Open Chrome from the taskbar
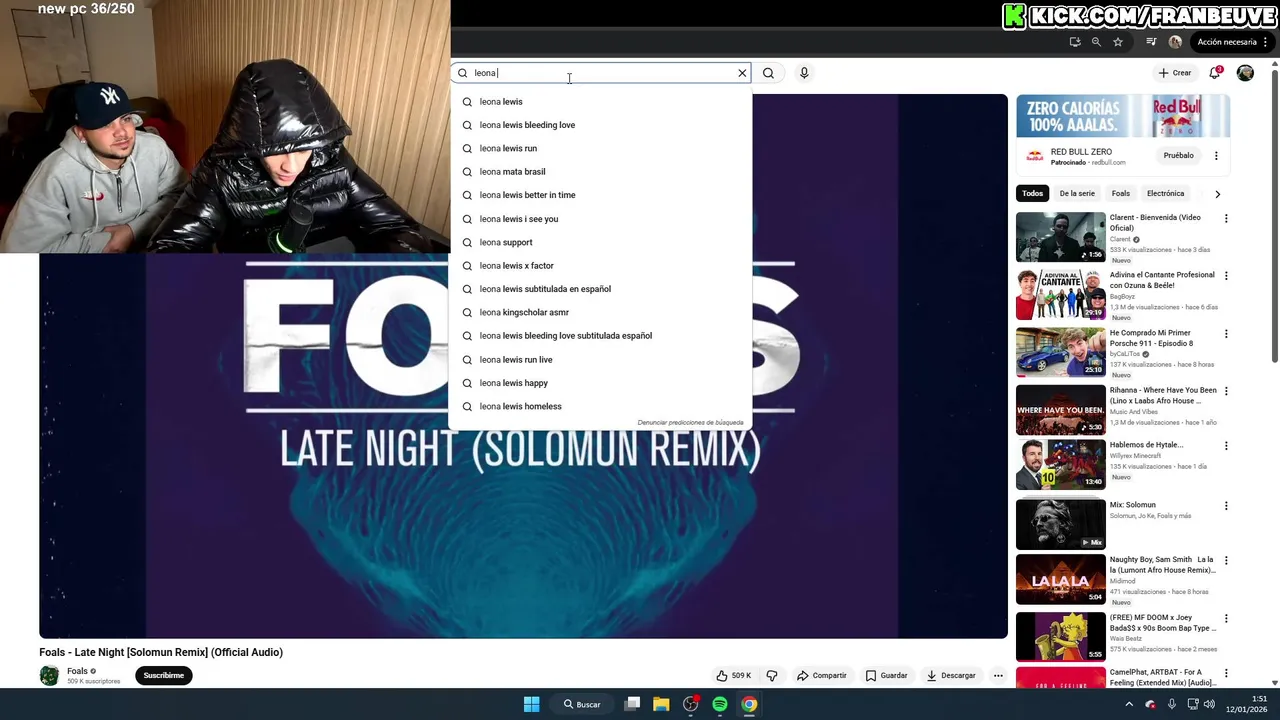Image resolution: width=1280 pixels, height=720 pixels. point(749,704)
